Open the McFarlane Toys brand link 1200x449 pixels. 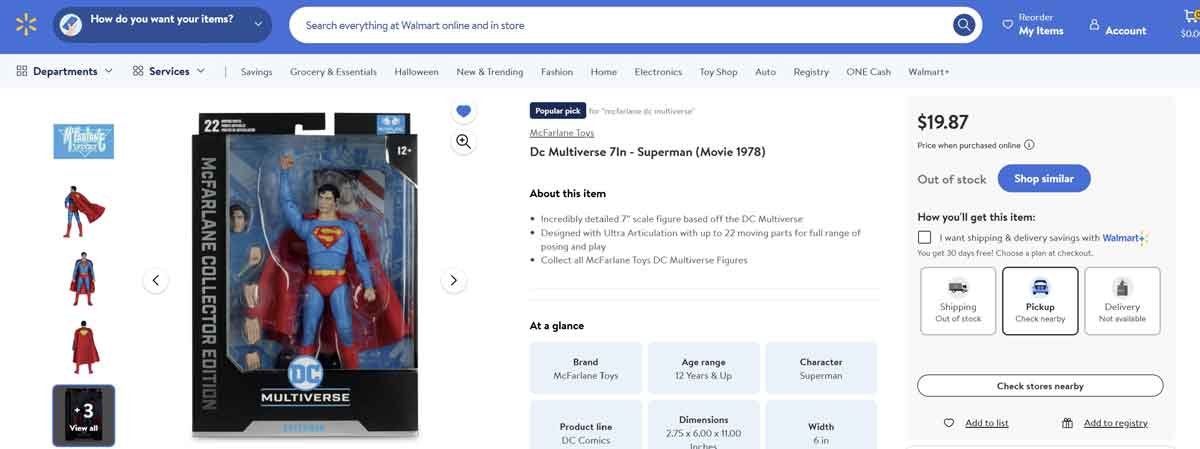562,133
